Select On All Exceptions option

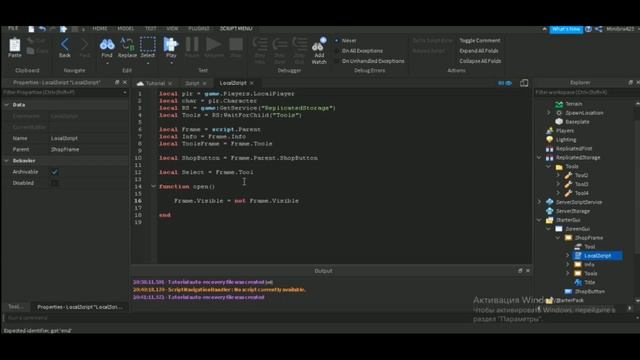359,51
